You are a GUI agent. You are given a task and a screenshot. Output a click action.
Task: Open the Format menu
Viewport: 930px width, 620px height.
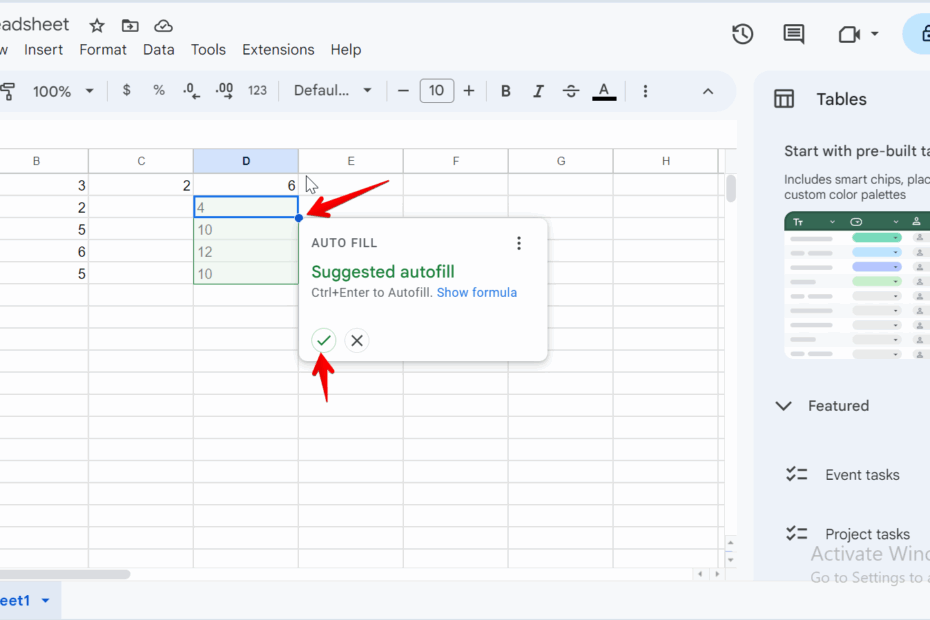[x=103, y=50]
